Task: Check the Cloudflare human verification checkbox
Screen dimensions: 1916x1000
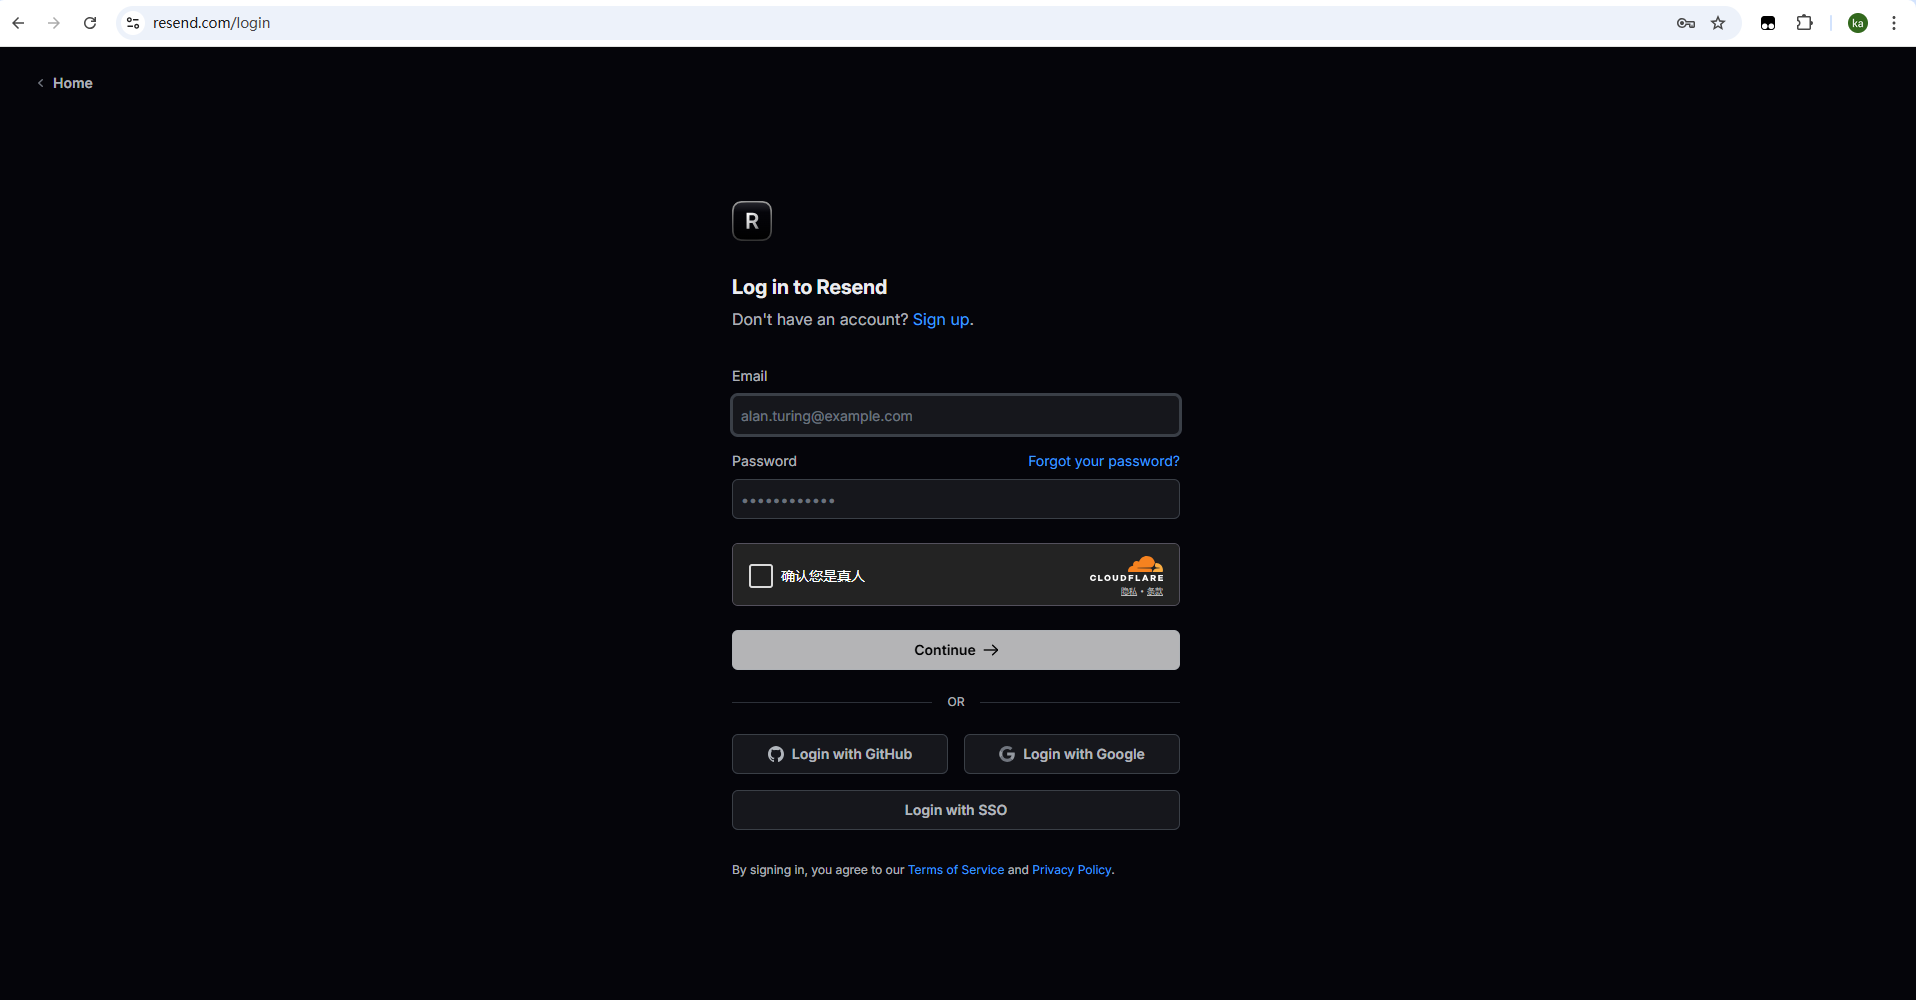Action: [761, 576]
